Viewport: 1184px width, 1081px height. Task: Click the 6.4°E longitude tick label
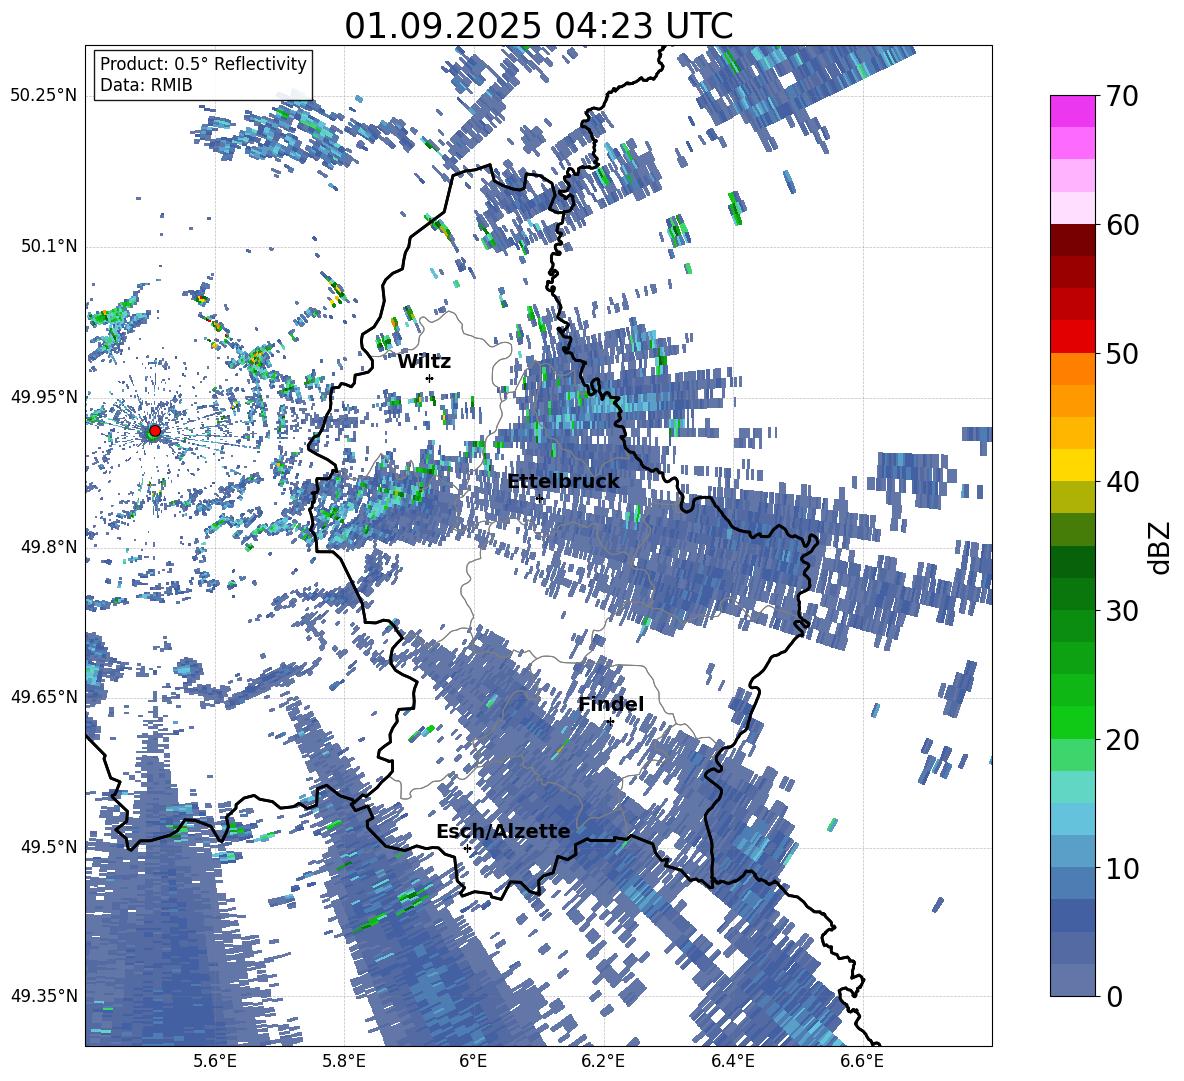coord(733,1061)
